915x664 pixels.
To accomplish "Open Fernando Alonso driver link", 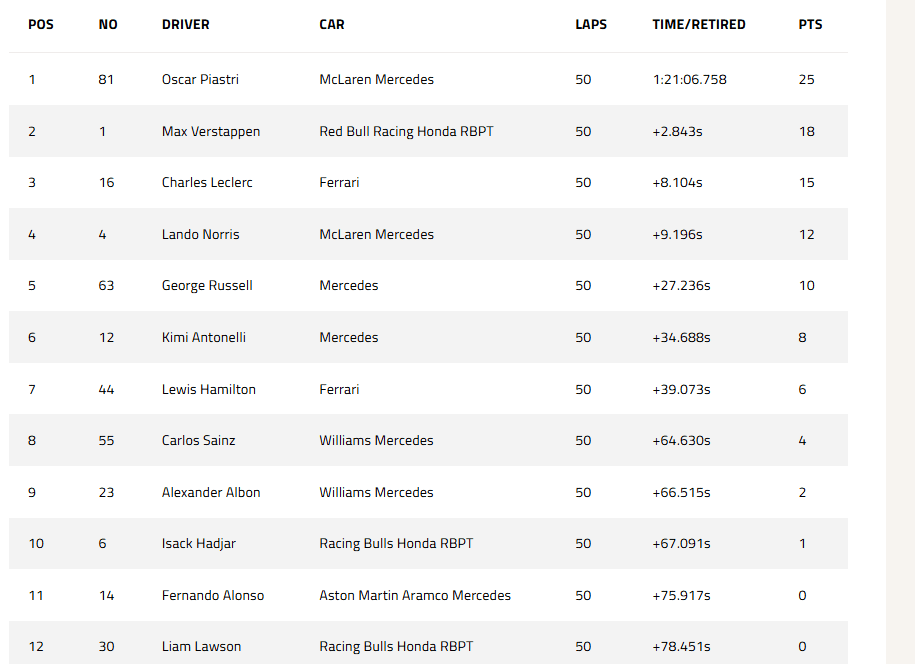I will [212, 595].
